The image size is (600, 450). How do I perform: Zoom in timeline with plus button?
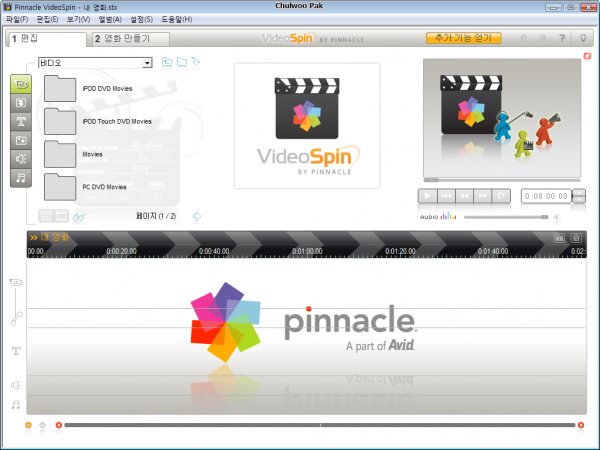pos(28,425)
